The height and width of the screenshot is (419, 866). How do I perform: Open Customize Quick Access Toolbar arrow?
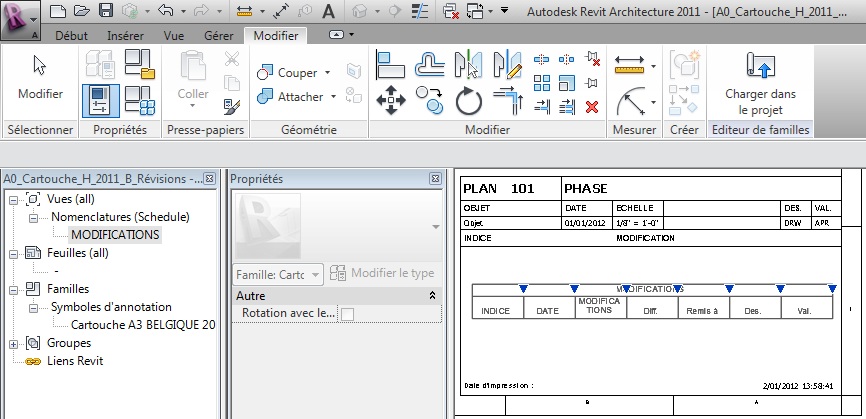point(504,9)
